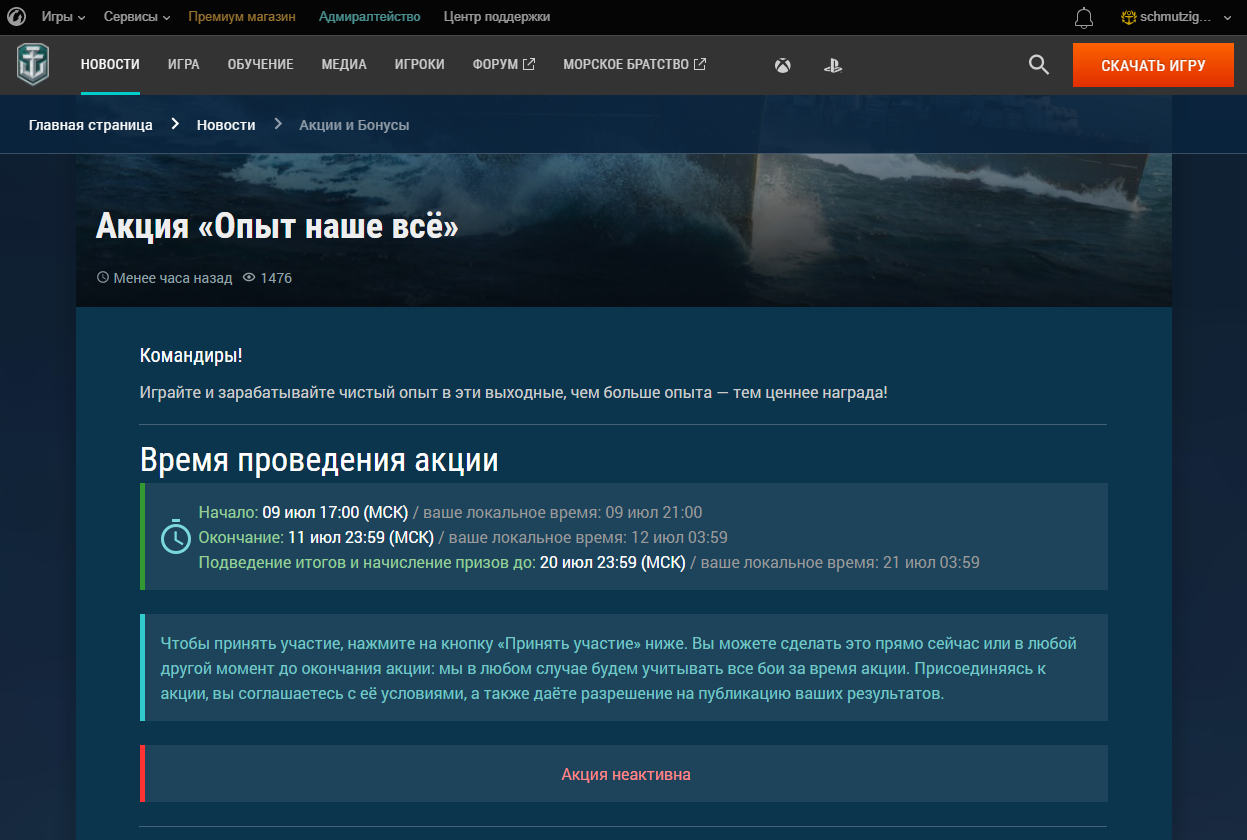
Task: Click chevron after Новости breadcrumb
Action: (278, 124)
